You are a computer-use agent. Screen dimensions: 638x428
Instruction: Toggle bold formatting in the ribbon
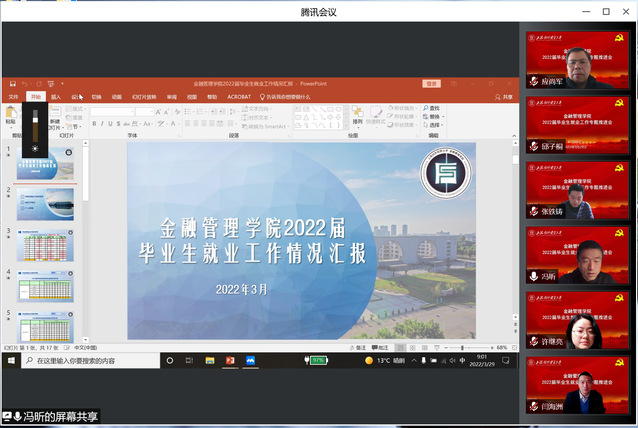94,124
